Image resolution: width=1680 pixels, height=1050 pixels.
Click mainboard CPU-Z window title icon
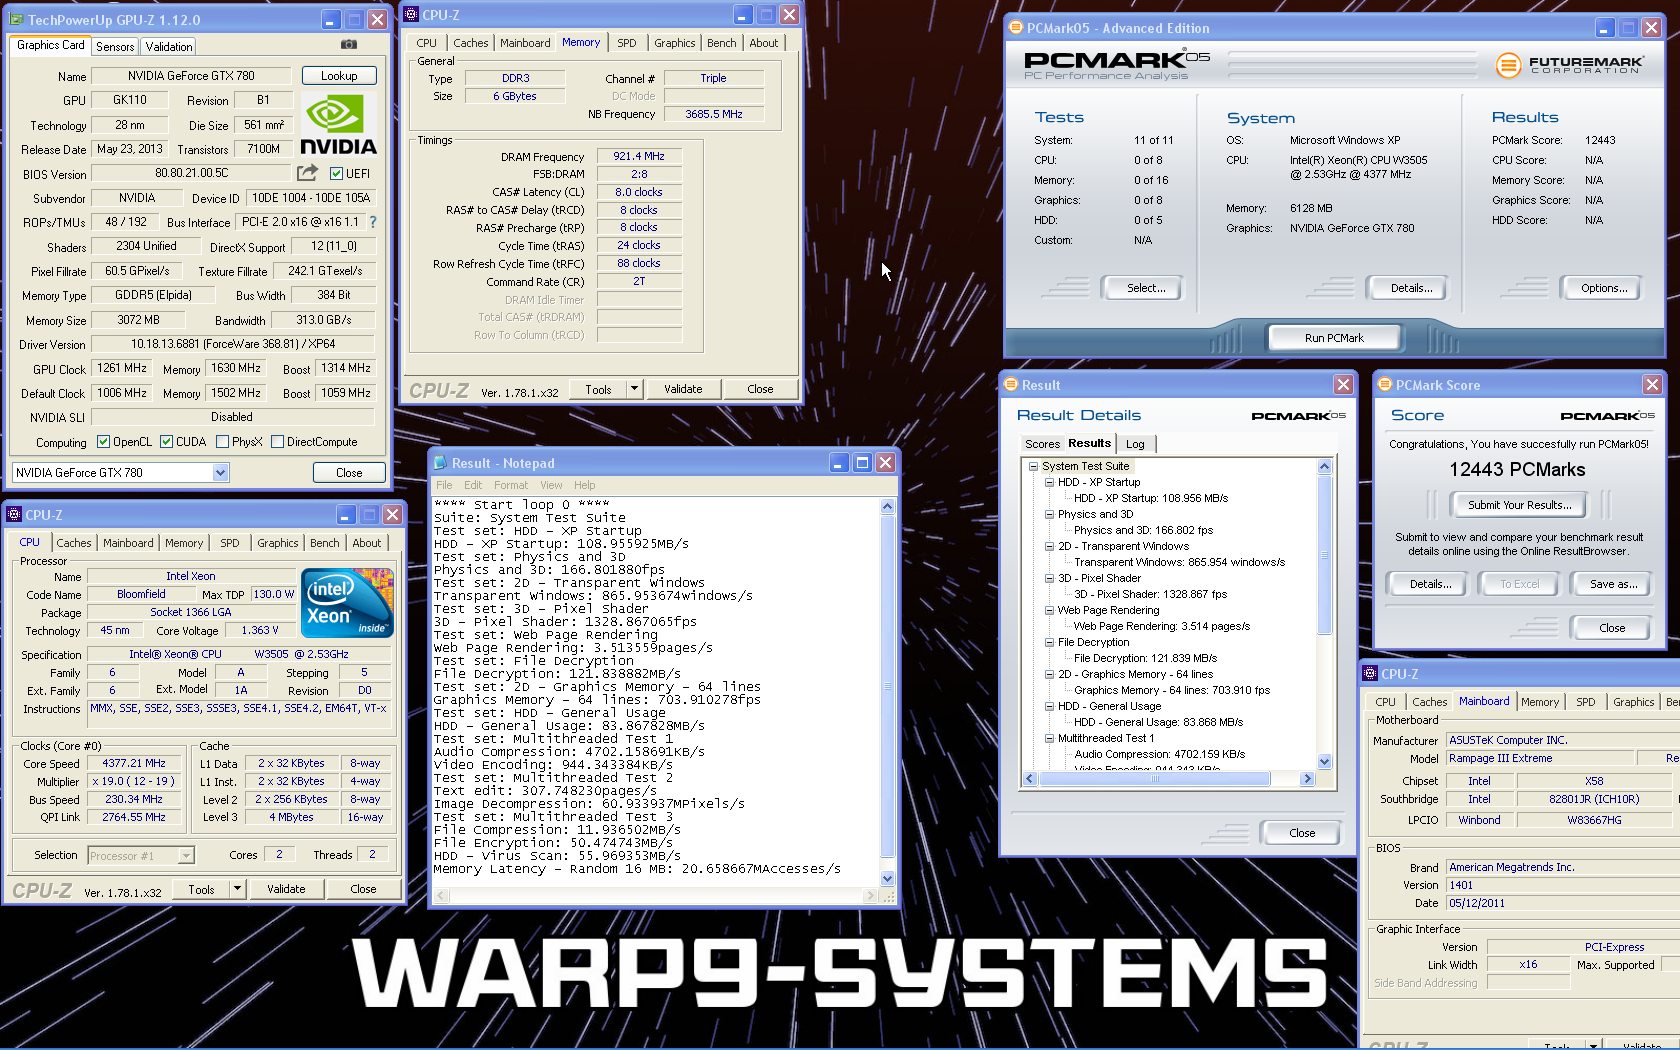pos(1371,674)
